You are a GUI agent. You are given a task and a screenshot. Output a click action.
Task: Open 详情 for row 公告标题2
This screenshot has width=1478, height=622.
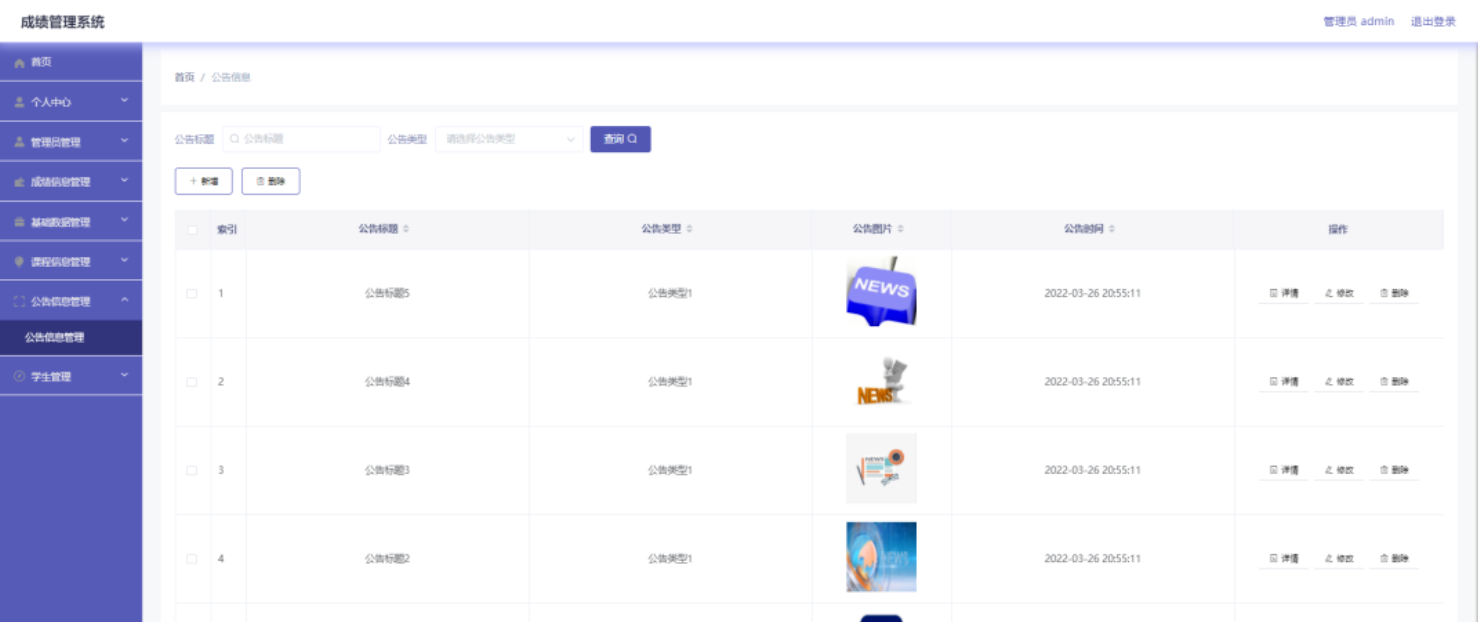pos(1283,559)
